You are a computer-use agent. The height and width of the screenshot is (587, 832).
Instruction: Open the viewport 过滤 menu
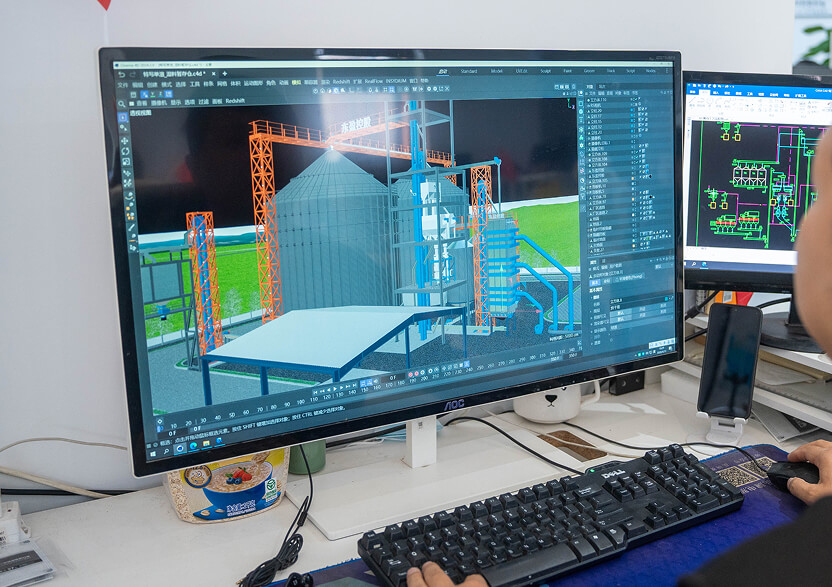click(203, 102)
